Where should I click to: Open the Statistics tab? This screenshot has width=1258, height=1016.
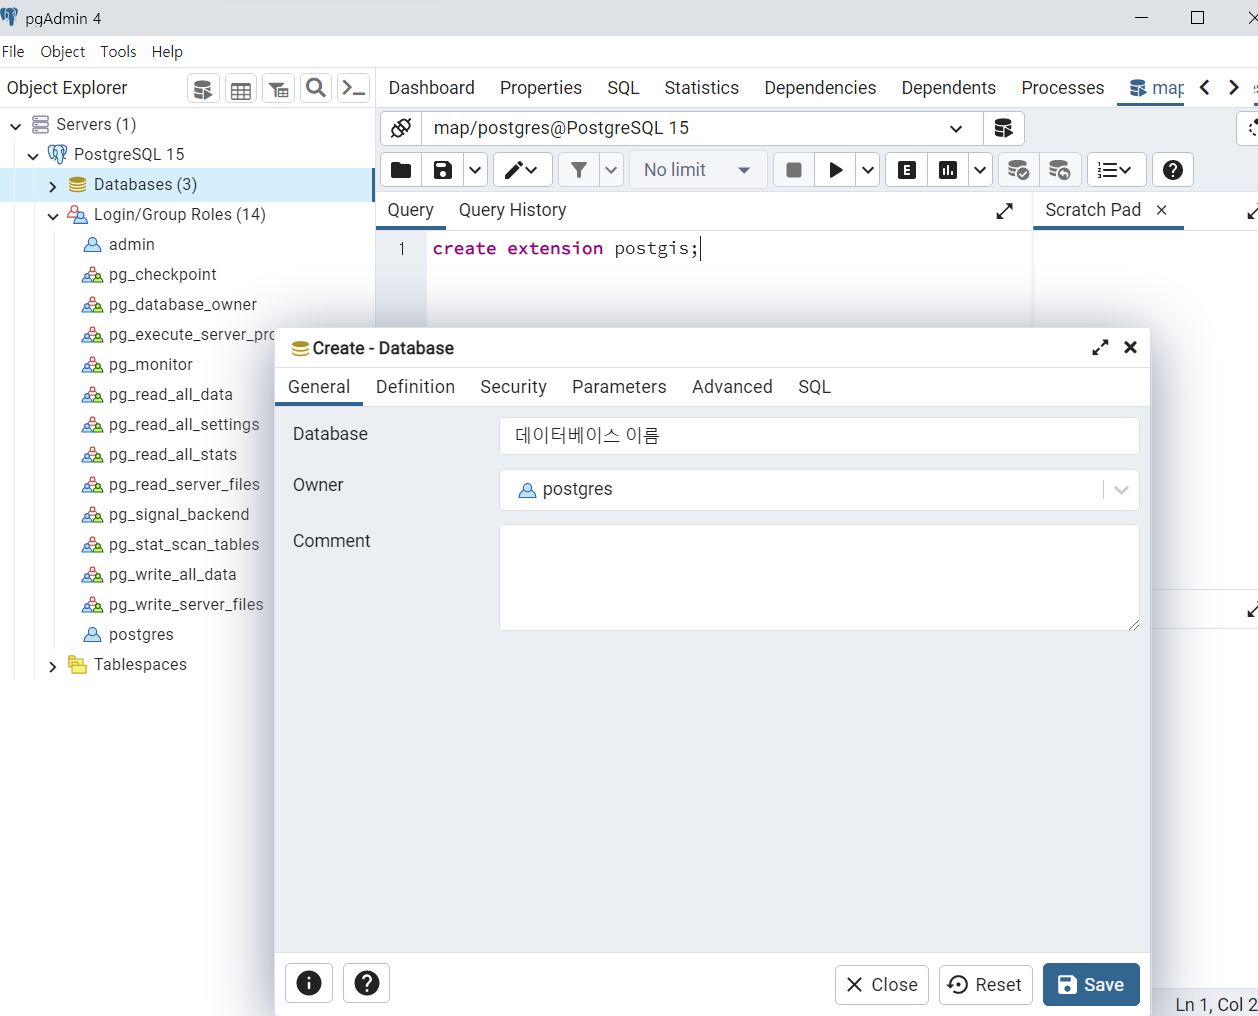click(701, 88)
